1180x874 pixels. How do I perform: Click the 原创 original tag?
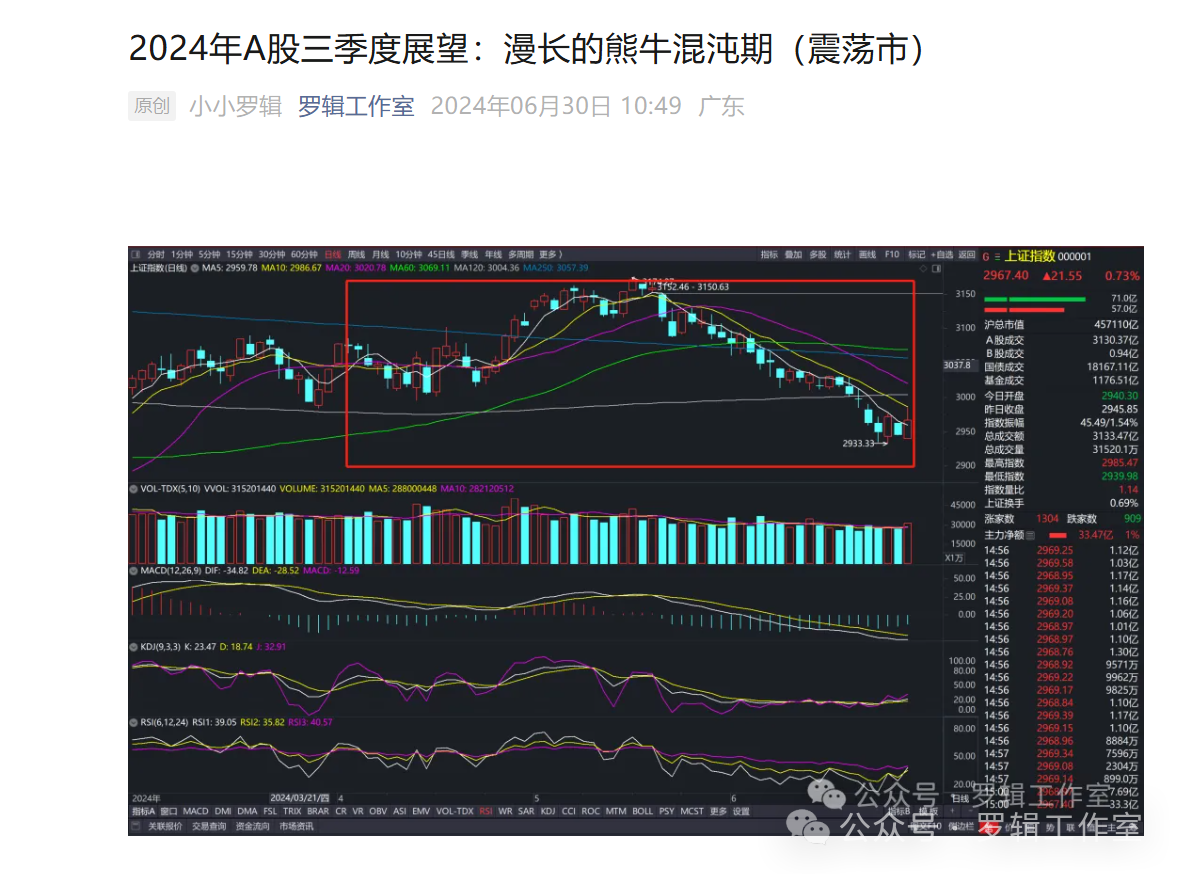tap(152, 106)
